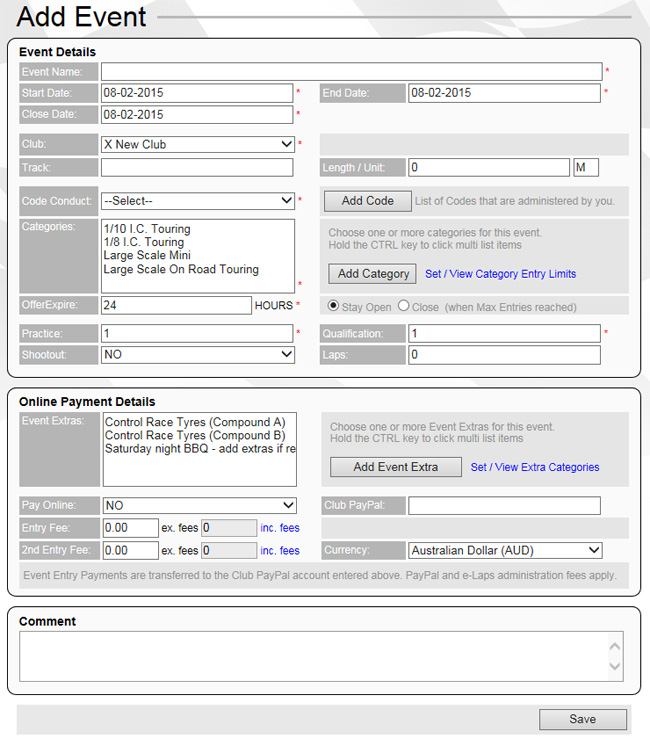
Task: Click the Comment scrollbar down arrow
Action: [x=615, y=667]
